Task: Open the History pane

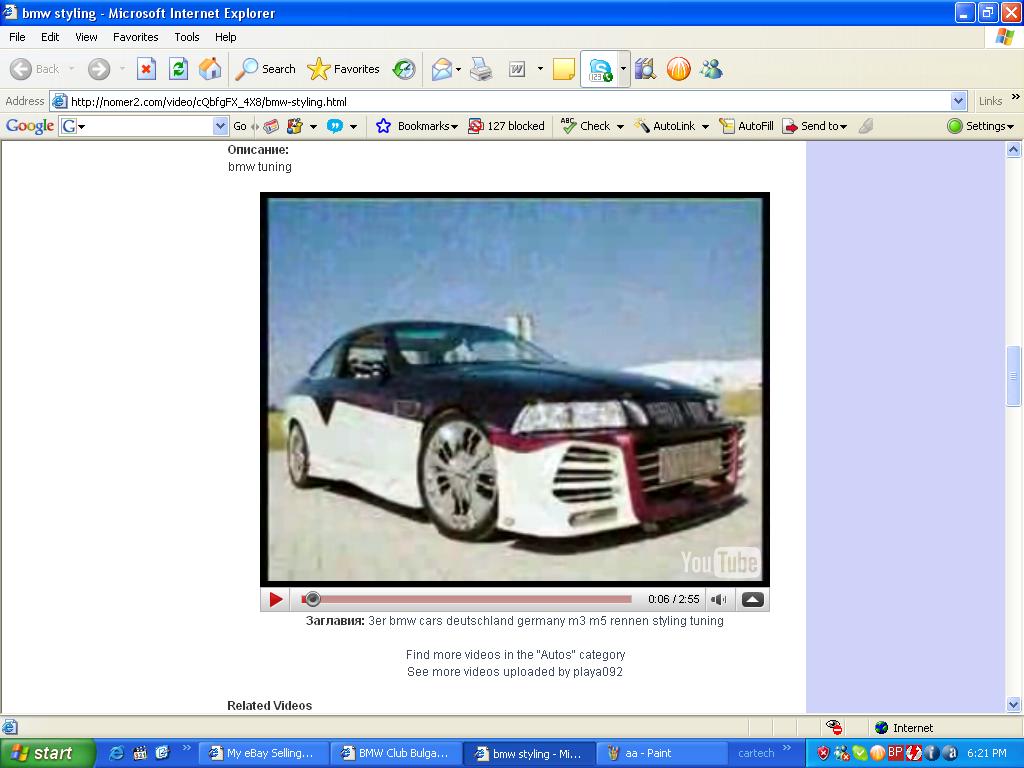Action: [x=404, y=69]
